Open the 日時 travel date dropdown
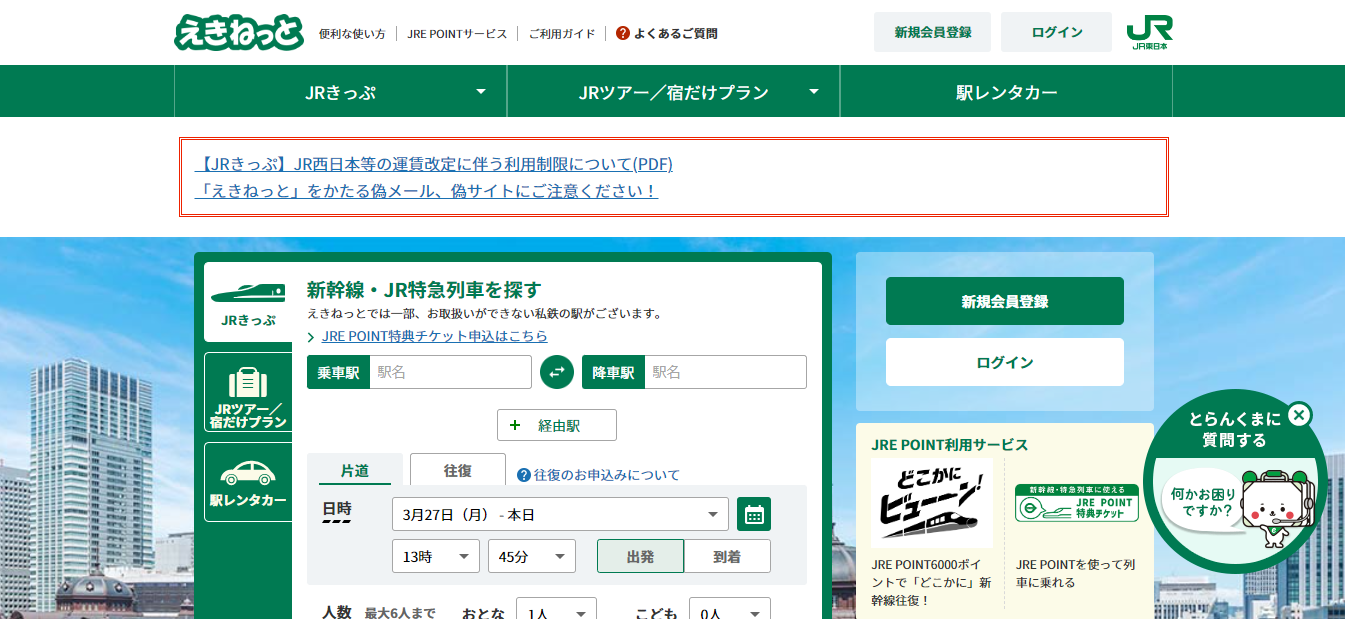The height and width of the screenshot is (619, 1345). (x=560, y=513)
